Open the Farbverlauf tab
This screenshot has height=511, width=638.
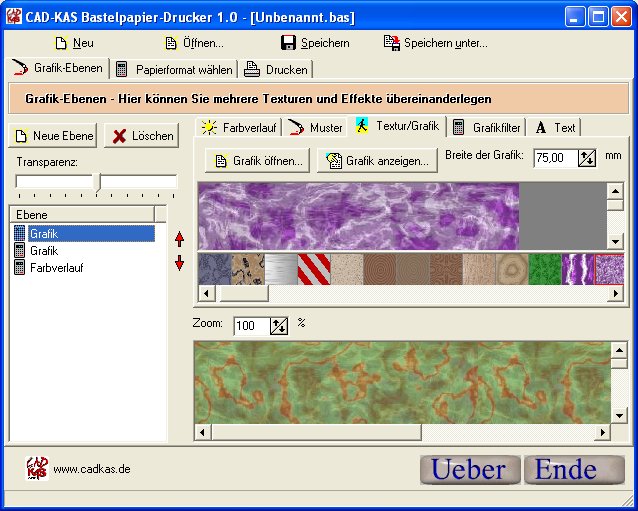(240, 127)
